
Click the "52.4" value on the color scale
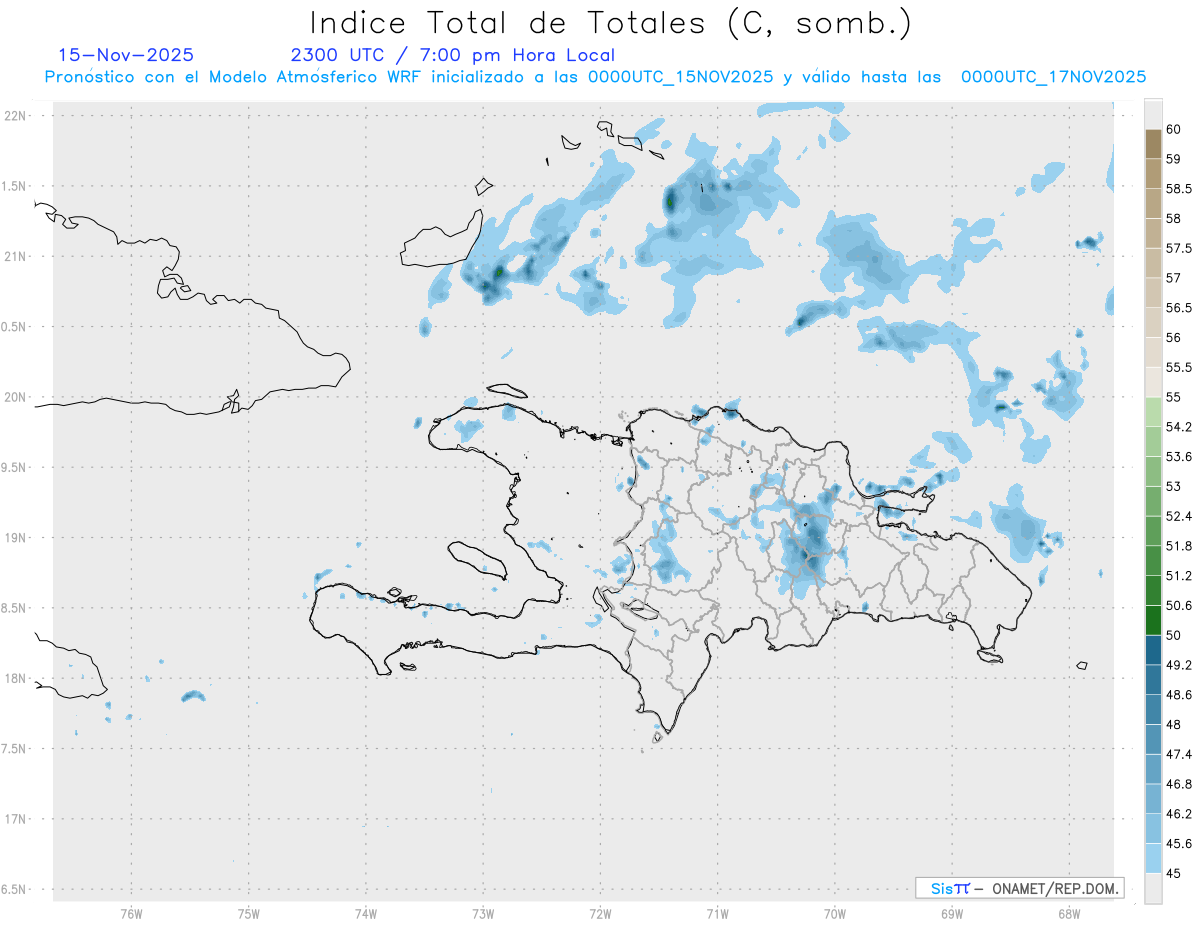(1178, 516)
